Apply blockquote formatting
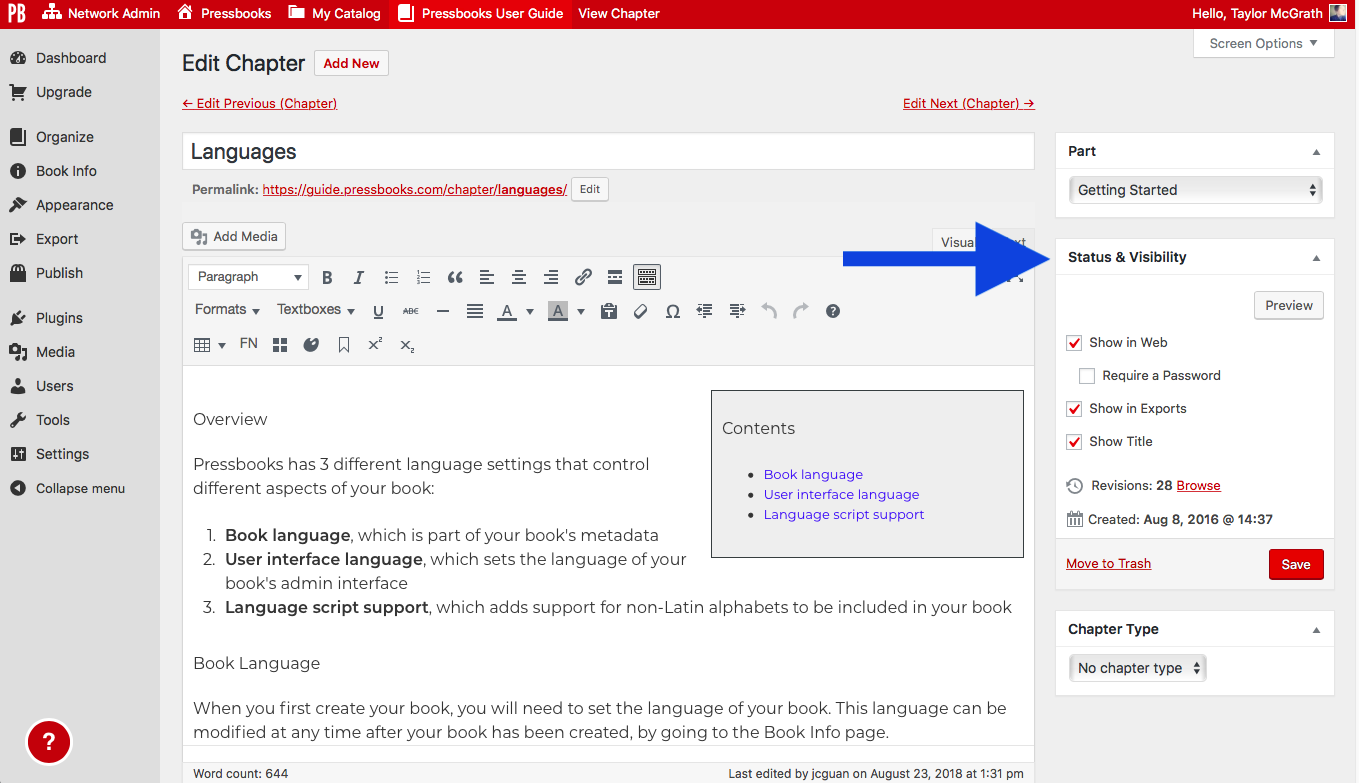The image size is (1359, 783). pyautogui.click(x=455, y=277)
